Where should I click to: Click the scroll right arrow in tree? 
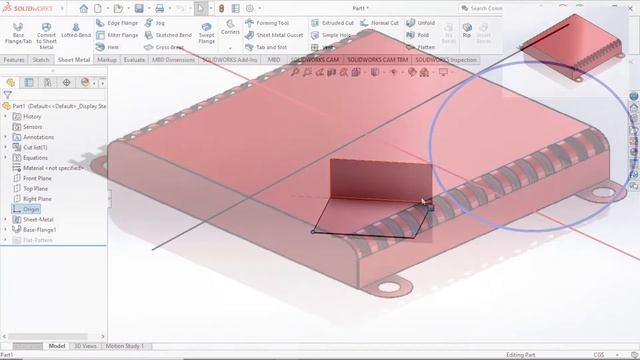tap(102, 336)
